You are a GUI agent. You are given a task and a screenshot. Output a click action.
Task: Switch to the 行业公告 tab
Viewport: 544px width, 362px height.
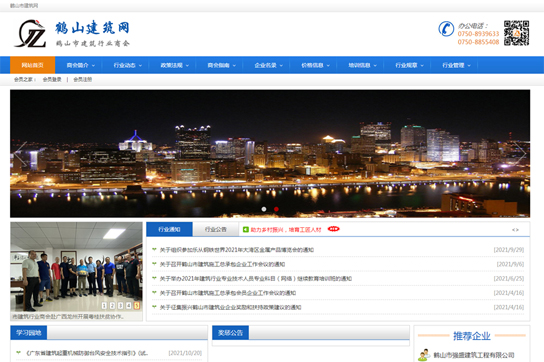[216, 229]
